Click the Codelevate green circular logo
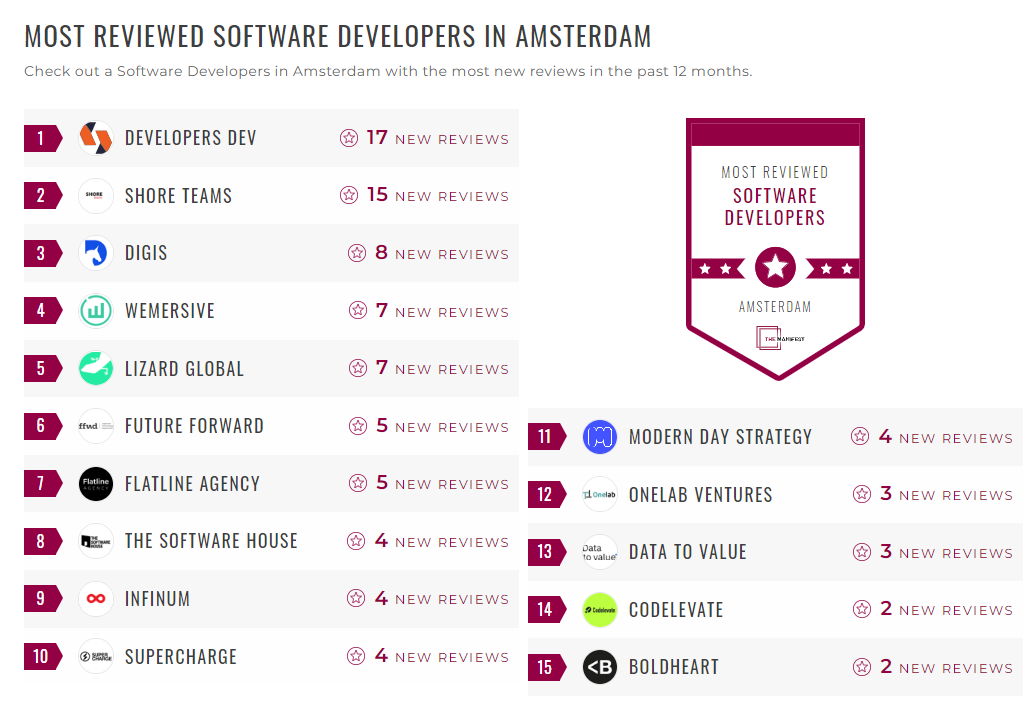 (x=599, y=609)
